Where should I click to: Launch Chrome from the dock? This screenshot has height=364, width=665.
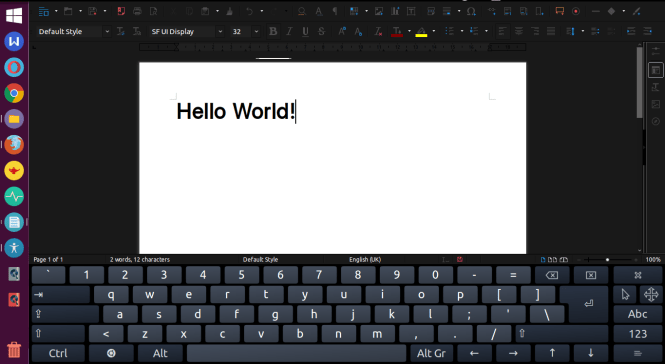[x=14, y=93]
